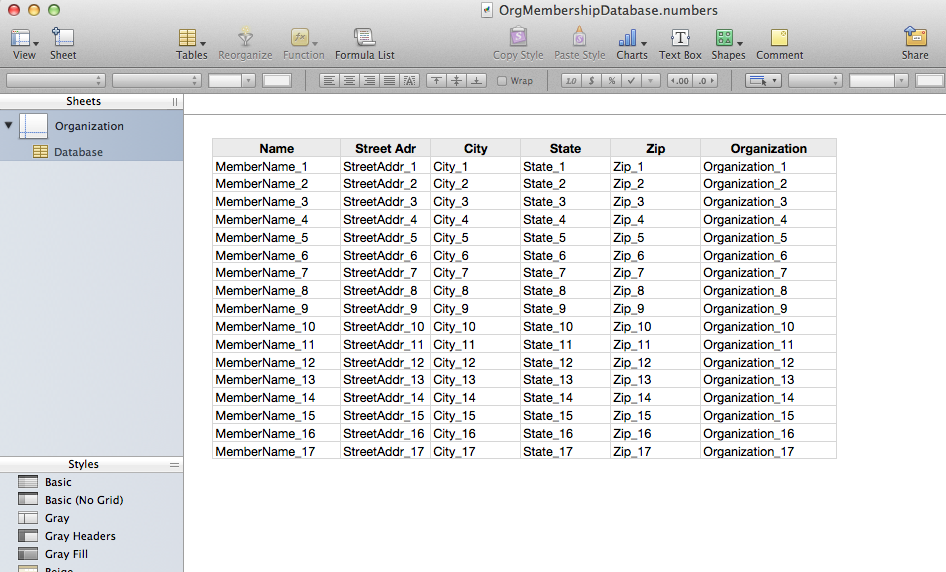946x572 pixels.
Task: Open the Tables toolbar button
Action: [192, 43]
